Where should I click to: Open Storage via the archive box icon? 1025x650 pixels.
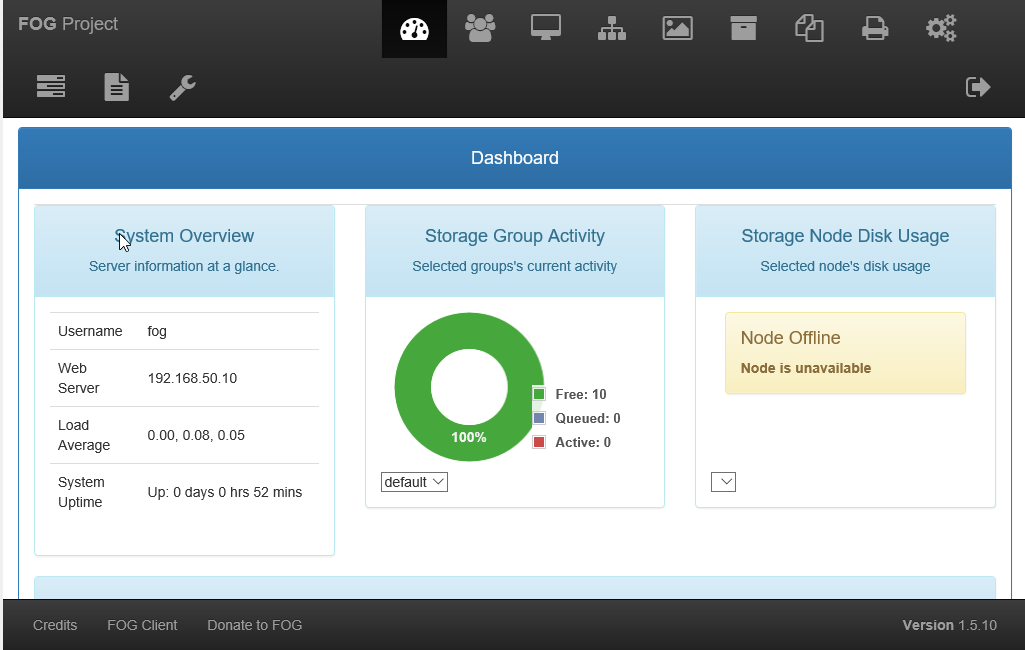click(743, 29)
